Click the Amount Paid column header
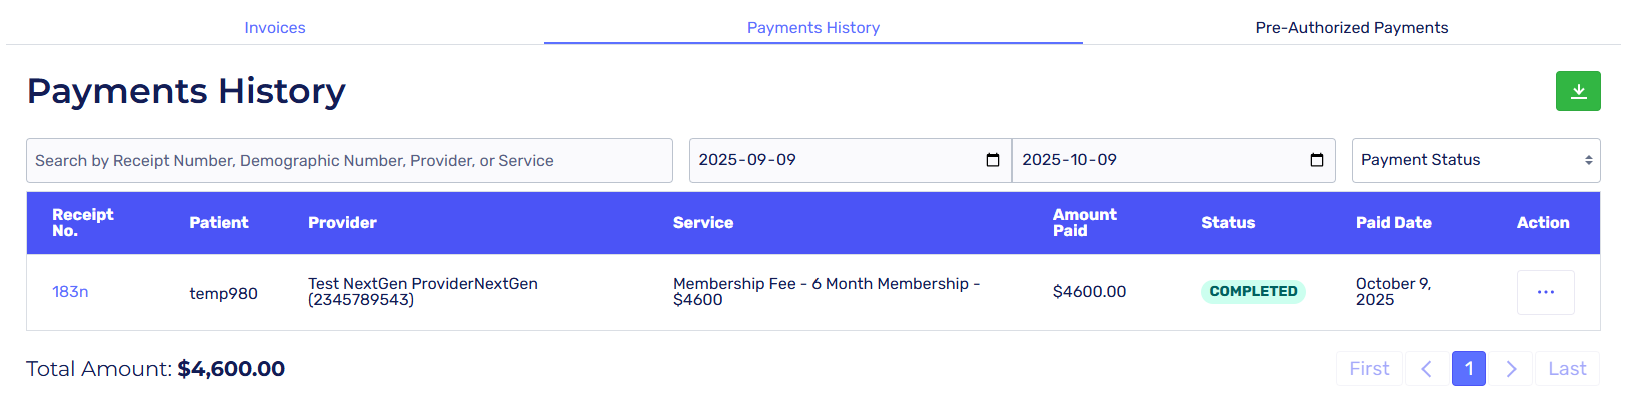 [1084, 223]
